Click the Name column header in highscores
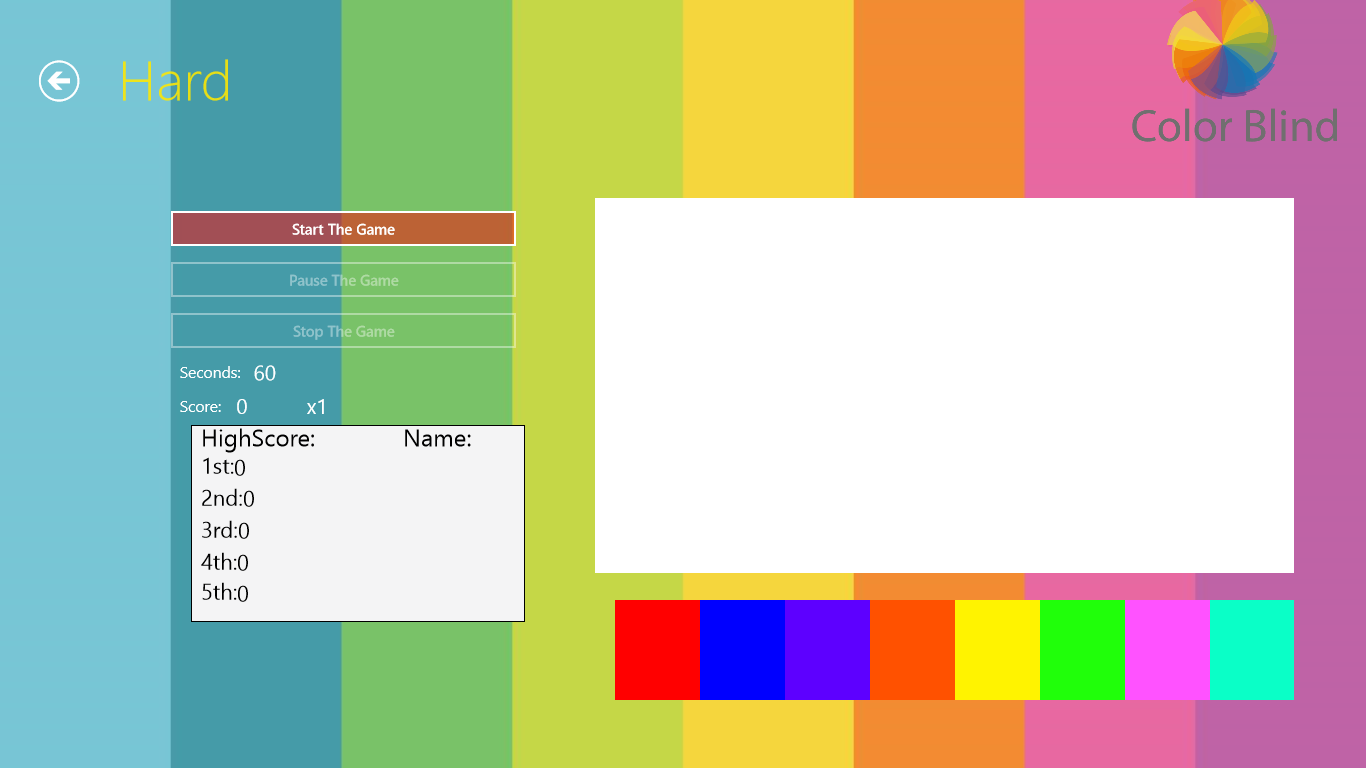 pyautogui.click(x=437, y=439)
